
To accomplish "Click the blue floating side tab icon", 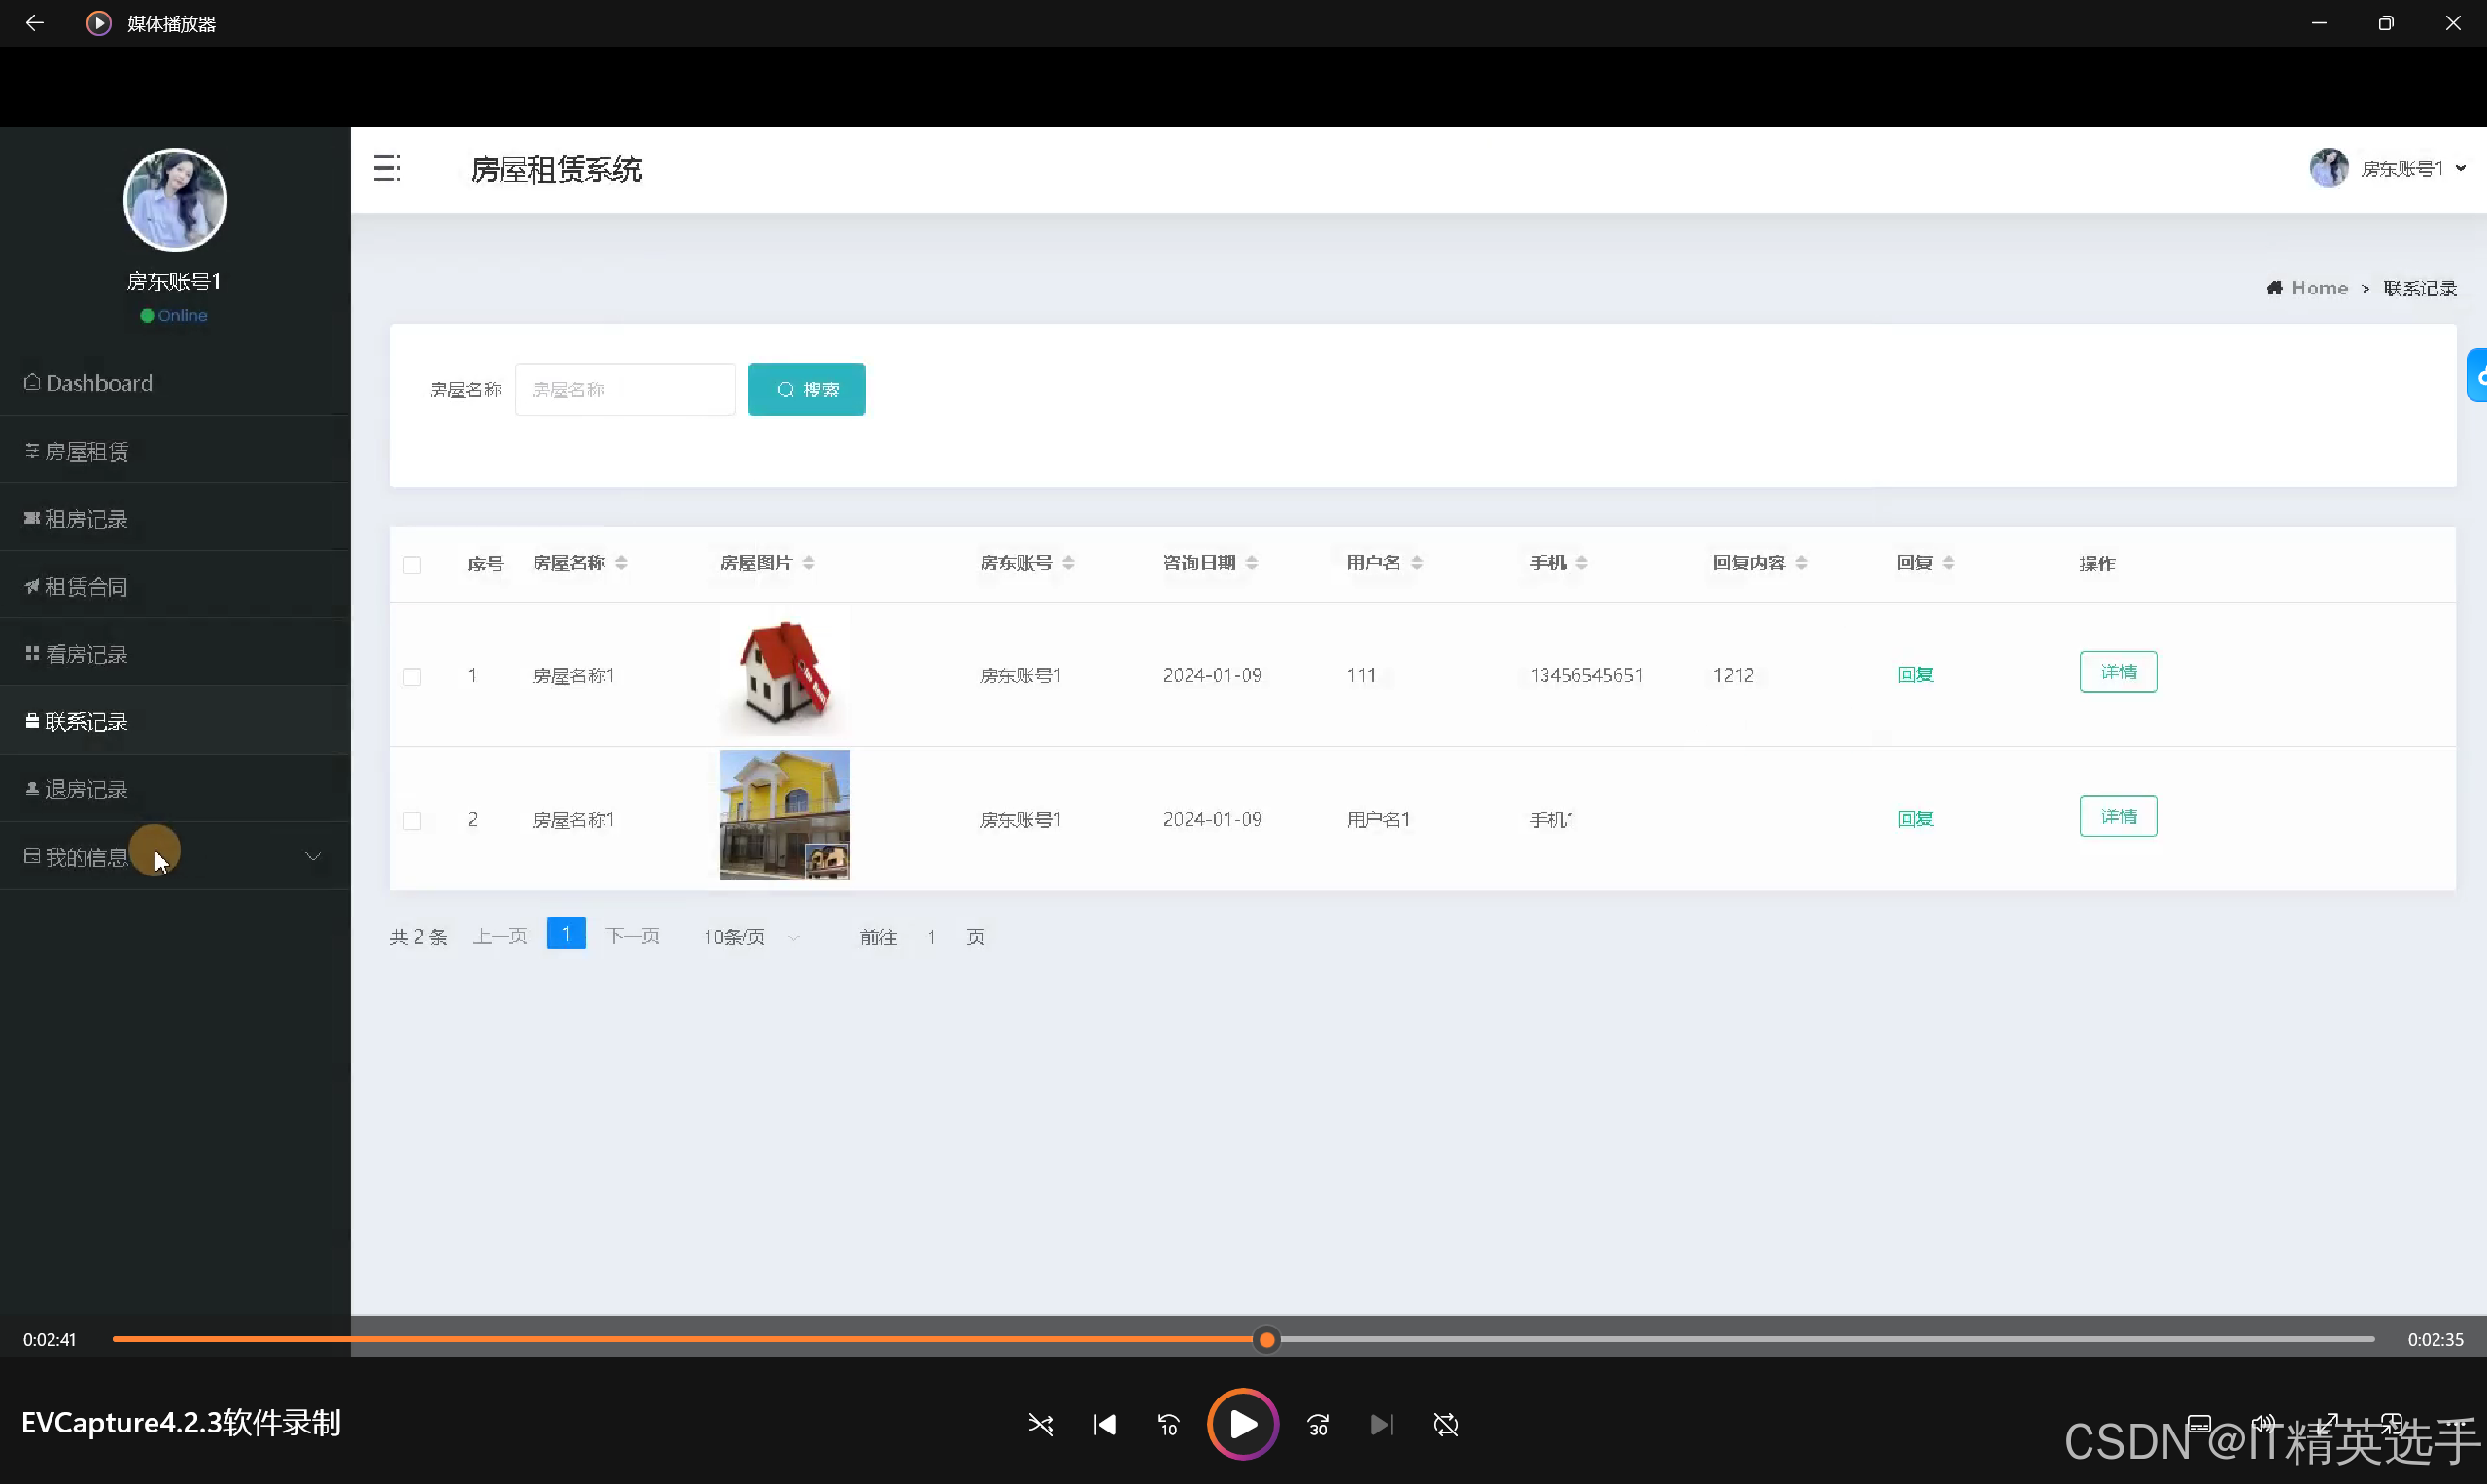I will tap(2477, 376).
